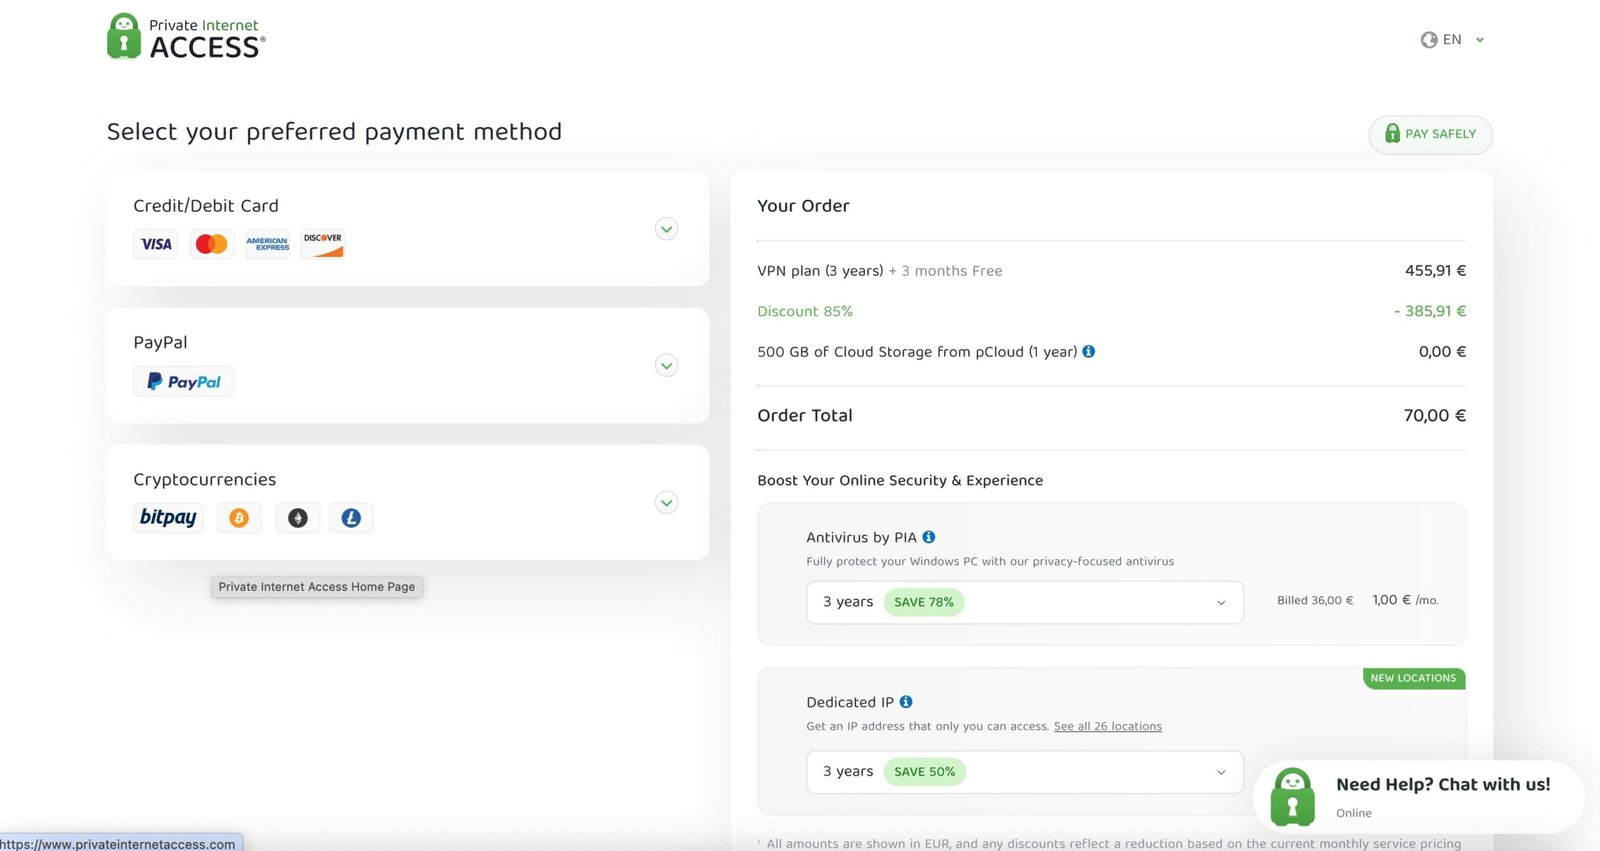Click the 500 GB of Cloud Storage text

[x=917, y=352]
